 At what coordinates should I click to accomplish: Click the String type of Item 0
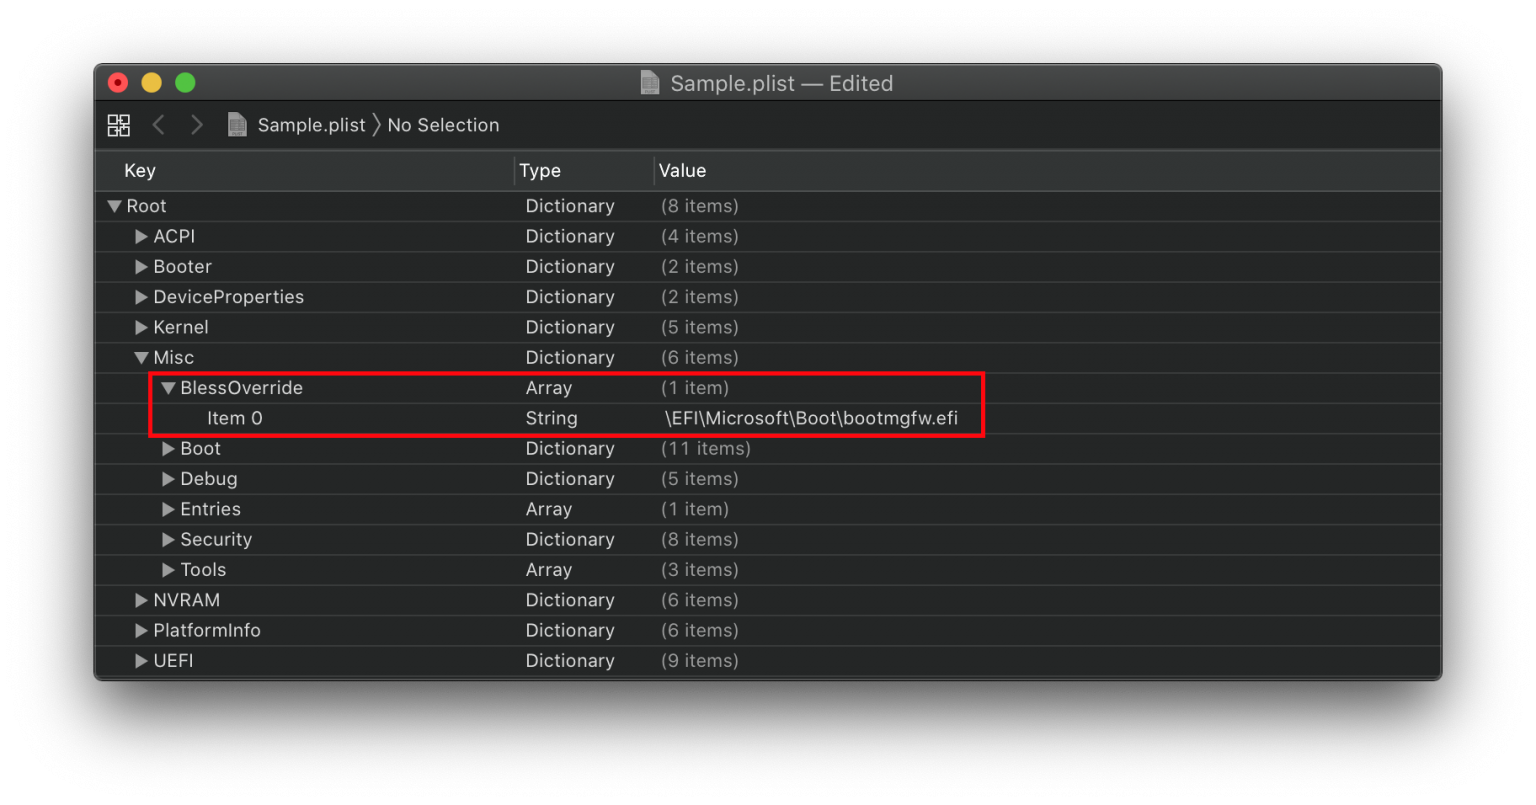[x=551, y=418]
